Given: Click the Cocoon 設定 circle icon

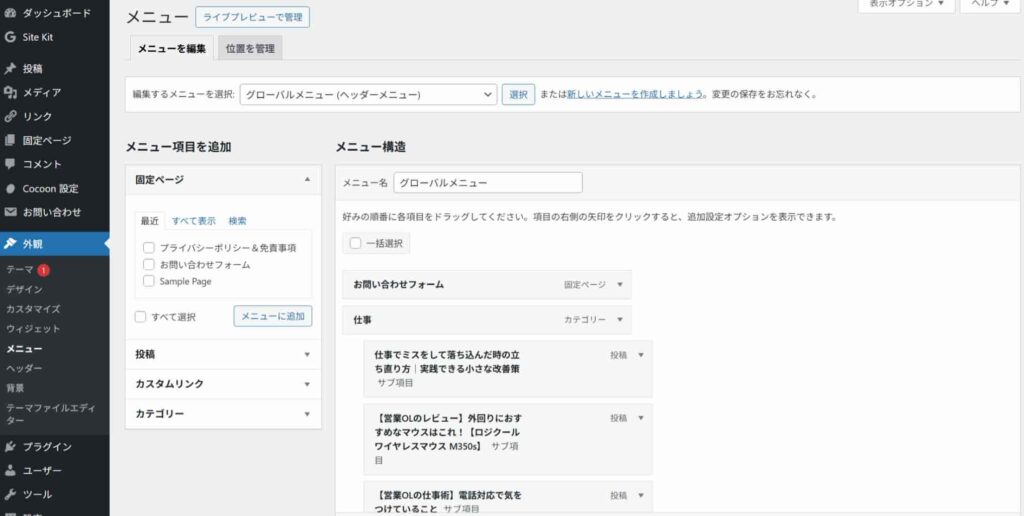Looking at the screenshot, I should 10,189.
